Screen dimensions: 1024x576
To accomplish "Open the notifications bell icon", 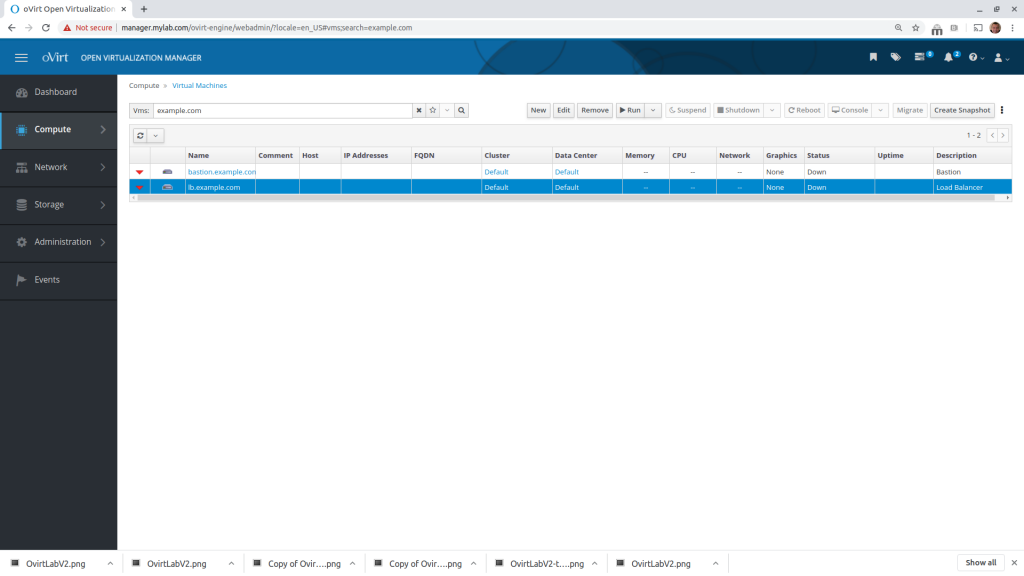I will pyautogui.click(x=950, y=57).
